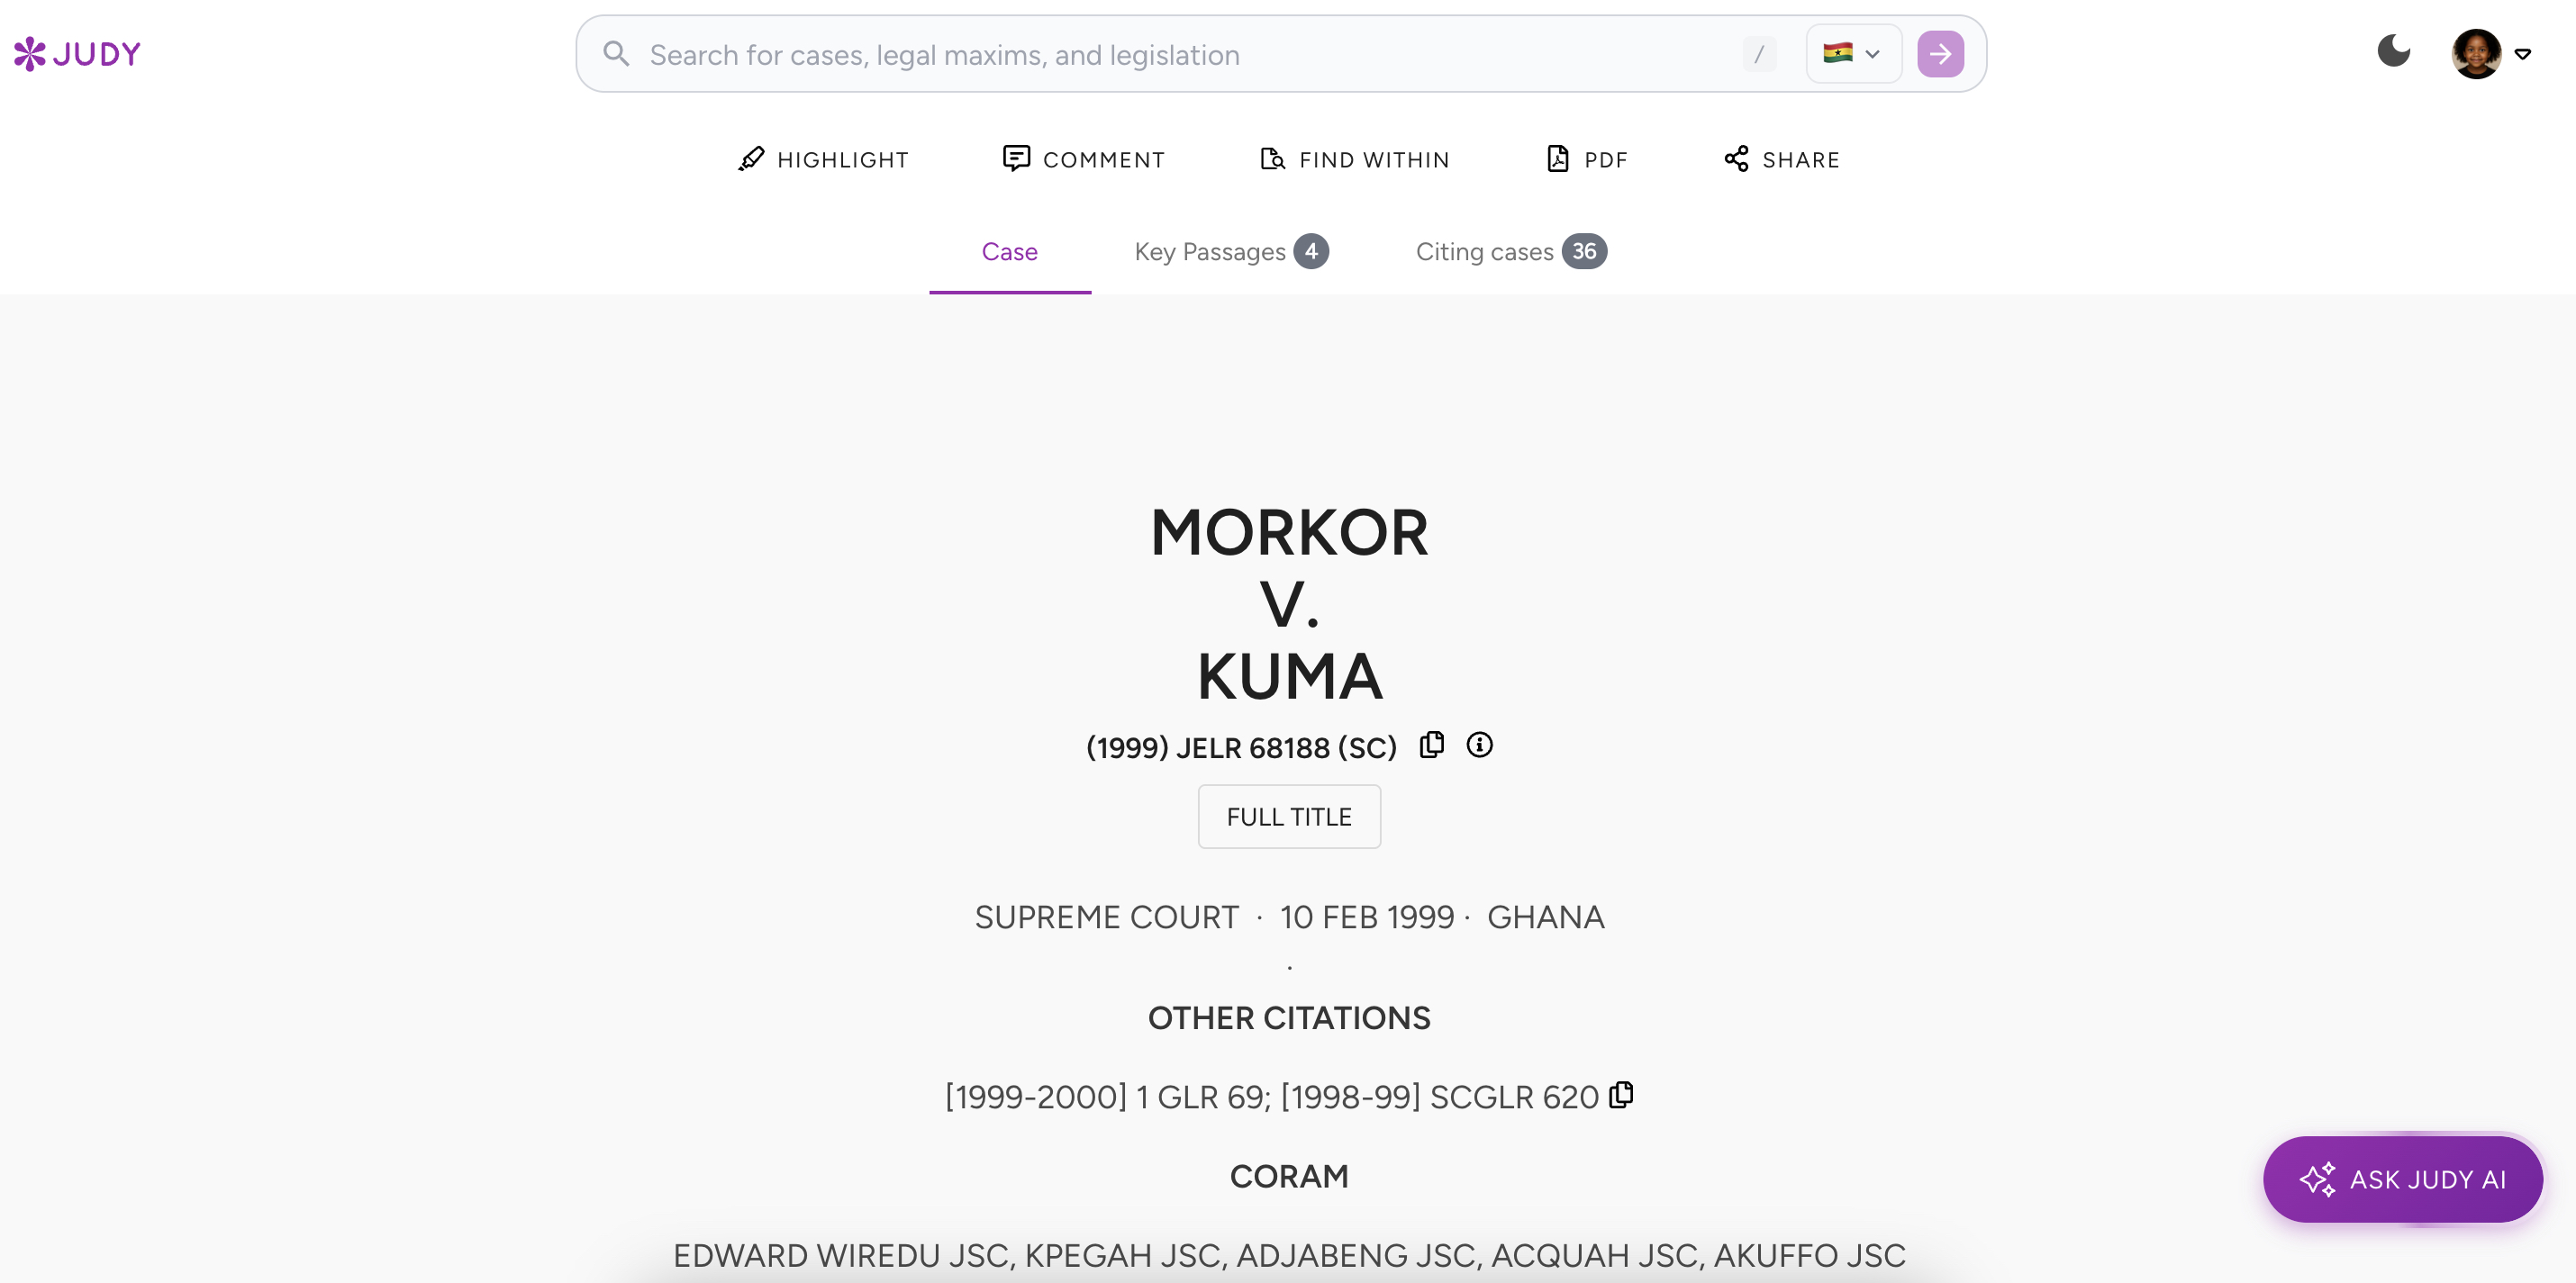Select the Case tab

(1009, 252)
